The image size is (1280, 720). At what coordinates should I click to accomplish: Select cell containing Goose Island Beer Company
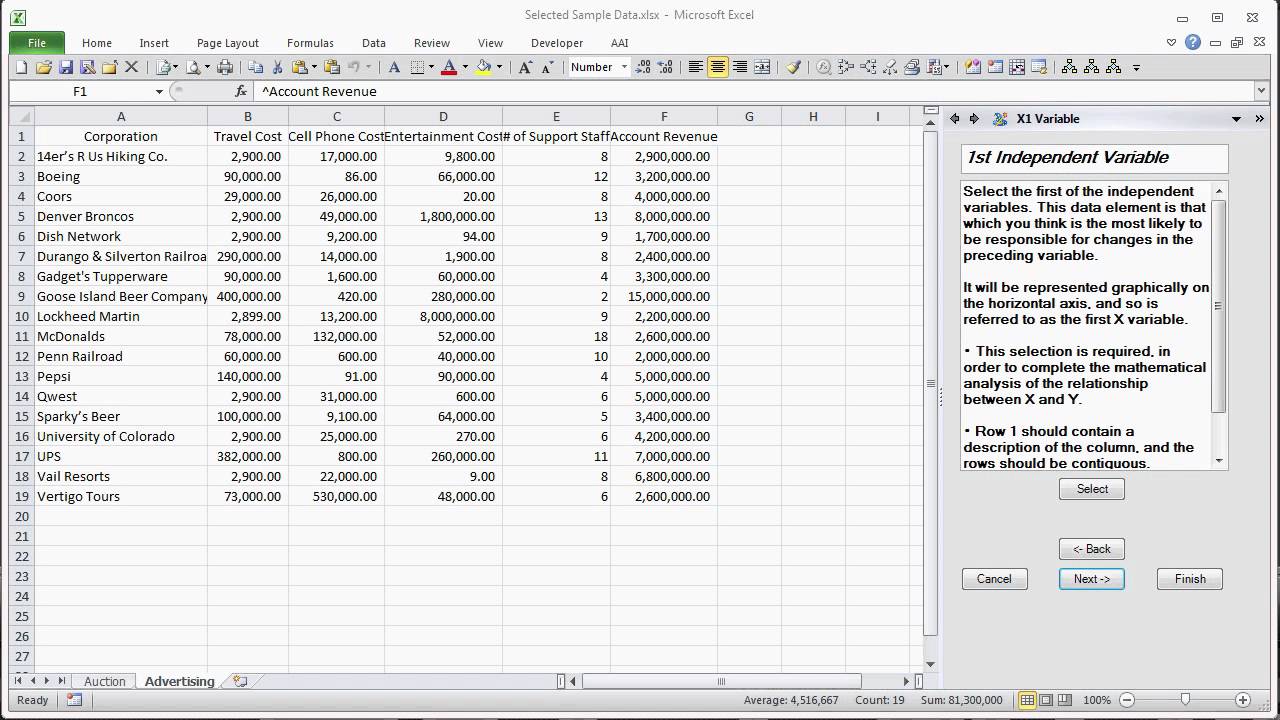[121, 296]
